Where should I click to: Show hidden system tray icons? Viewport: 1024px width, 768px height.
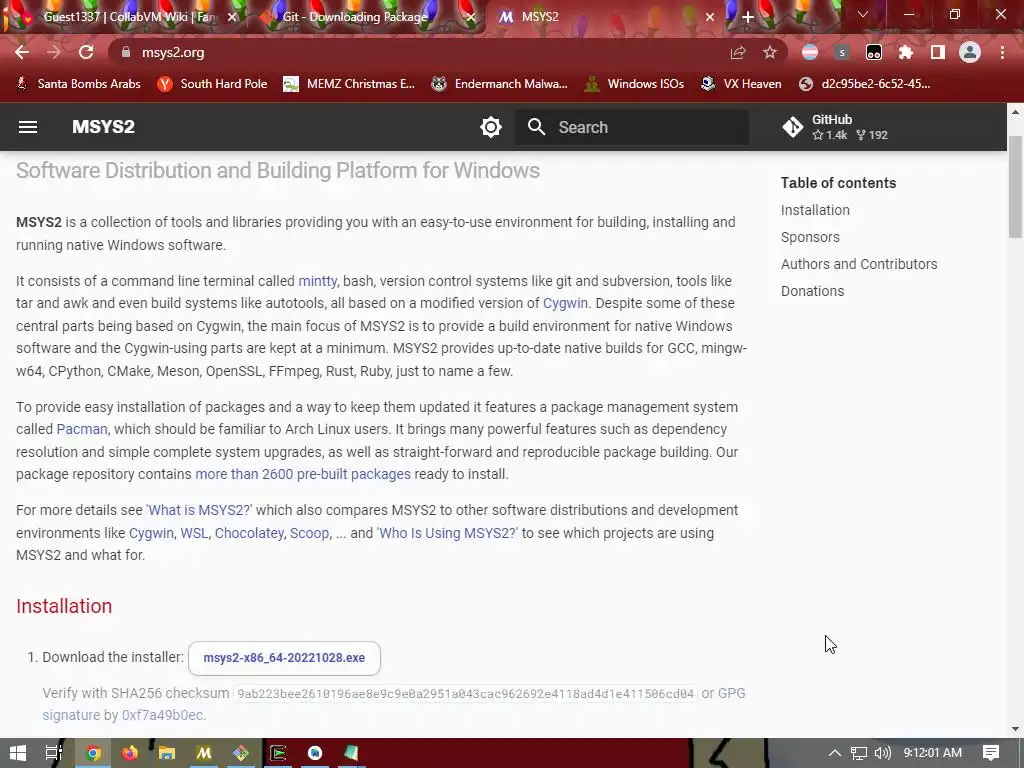click(x=835, y=753)
